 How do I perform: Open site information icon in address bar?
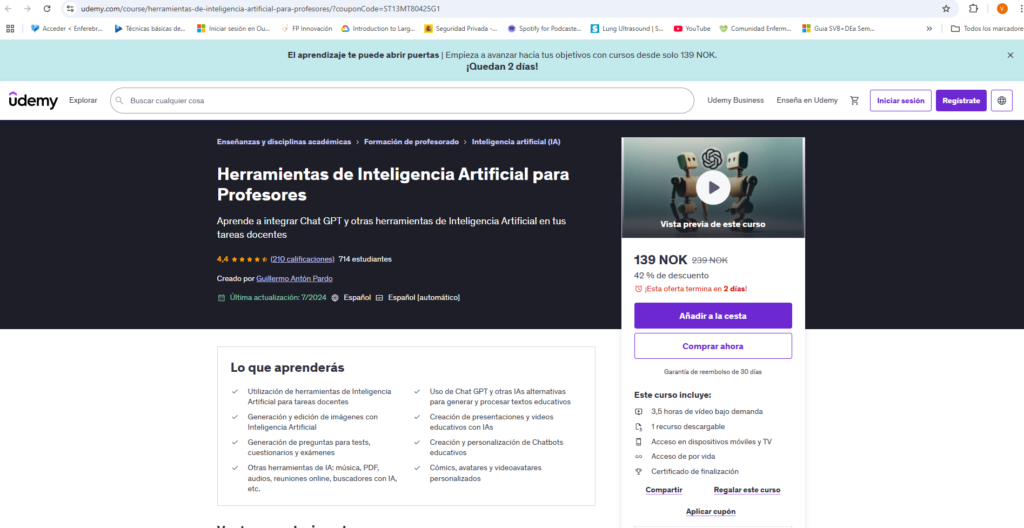(x=71, y=8)
